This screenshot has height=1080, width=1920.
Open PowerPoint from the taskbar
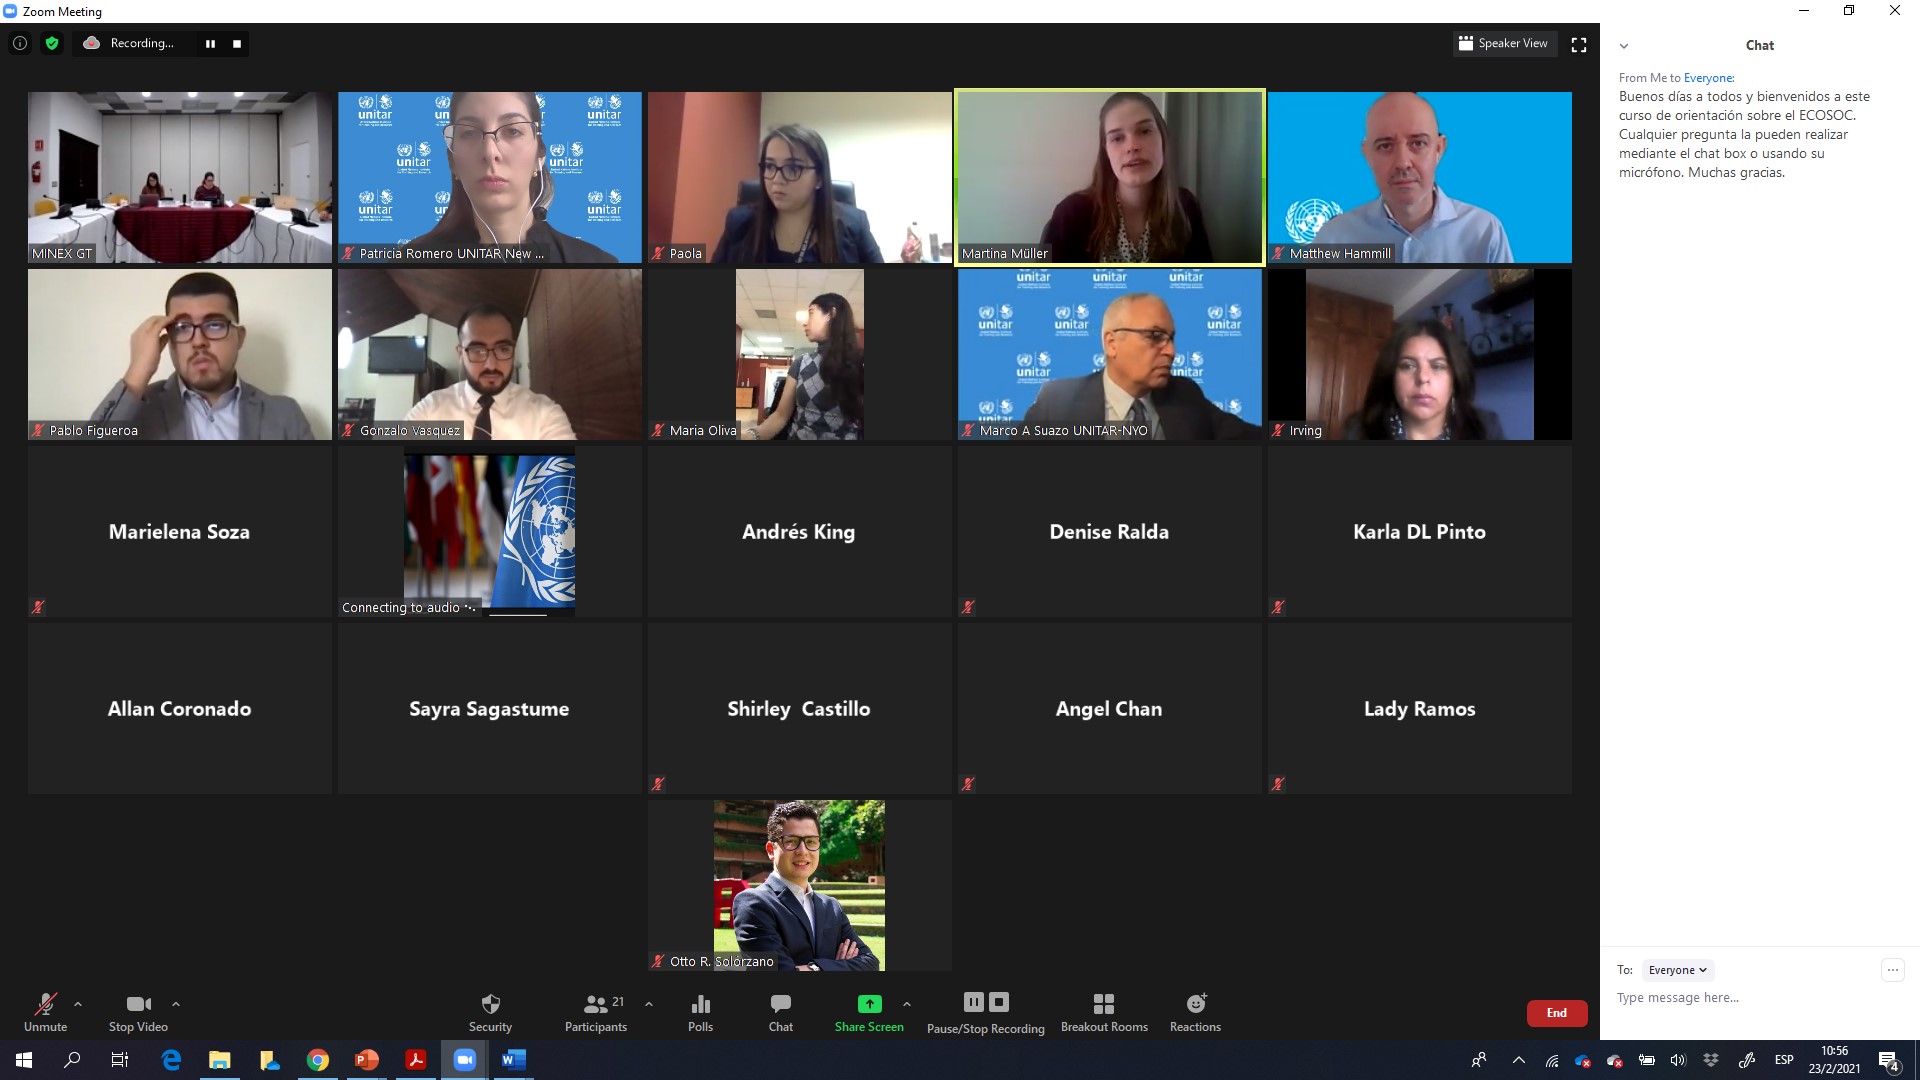coord(366,1060)
